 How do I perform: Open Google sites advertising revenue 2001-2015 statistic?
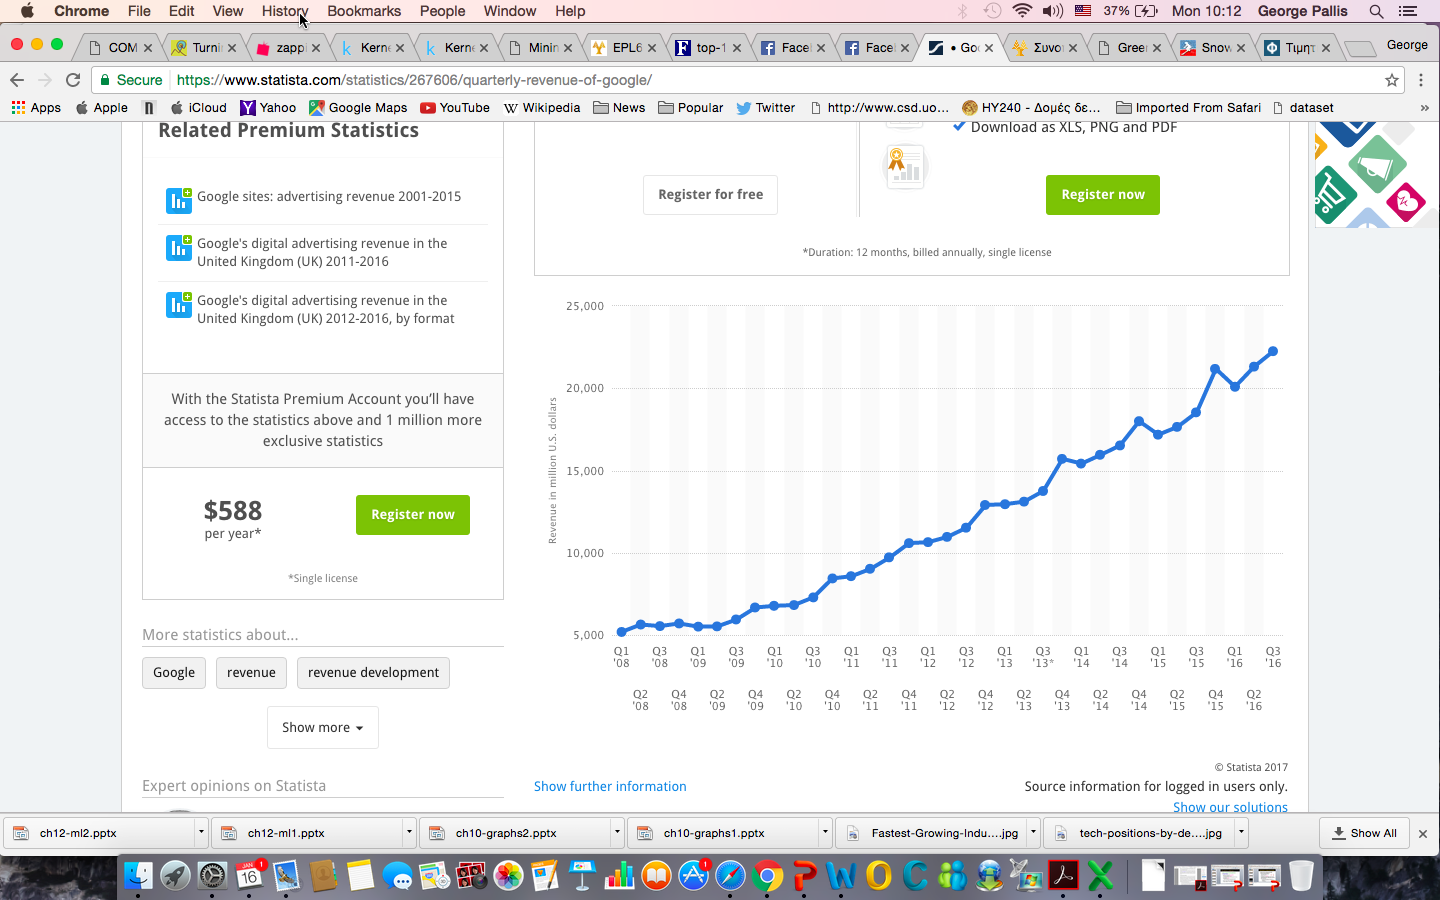pyautogui.click(x=329, y=197)
